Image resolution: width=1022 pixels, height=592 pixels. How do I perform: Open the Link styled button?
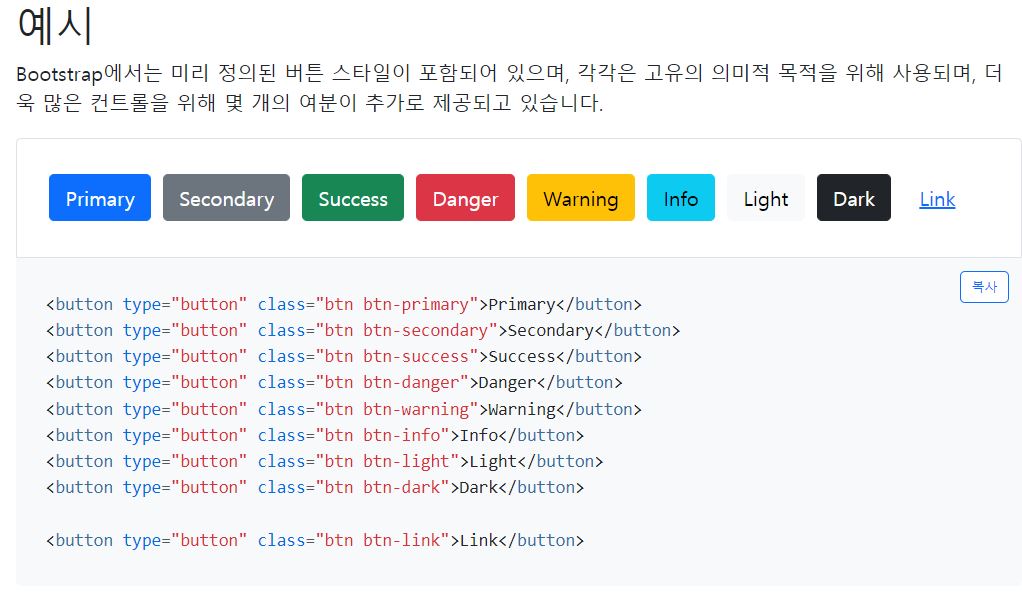(937, 199)
